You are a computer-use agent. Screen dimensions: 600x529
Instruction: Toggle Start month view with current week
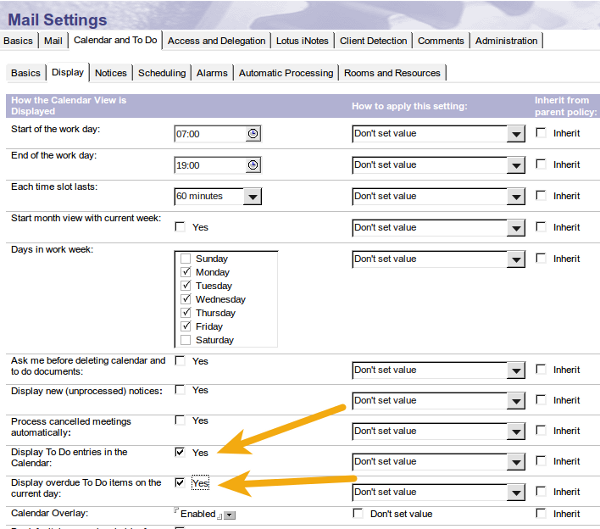click(x=180, y=227)
